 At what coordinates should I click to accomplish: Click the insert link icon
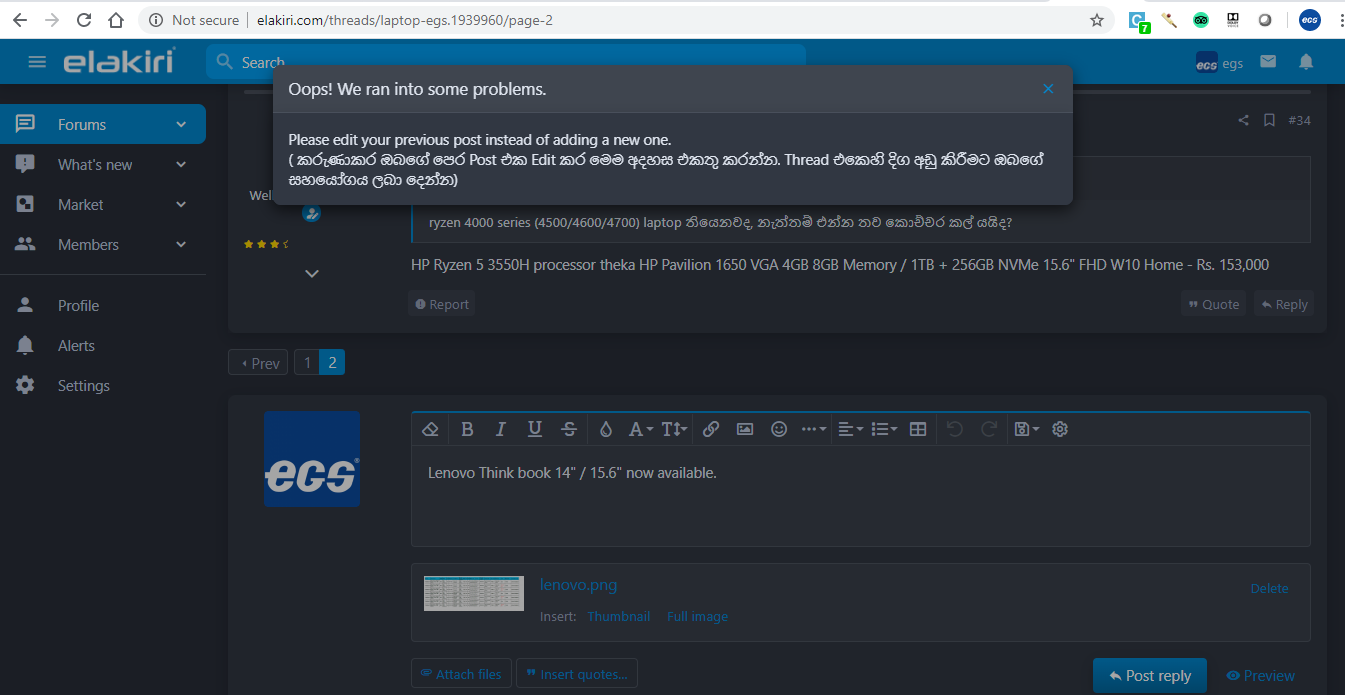pyautogui.click(x=711, y=429)
